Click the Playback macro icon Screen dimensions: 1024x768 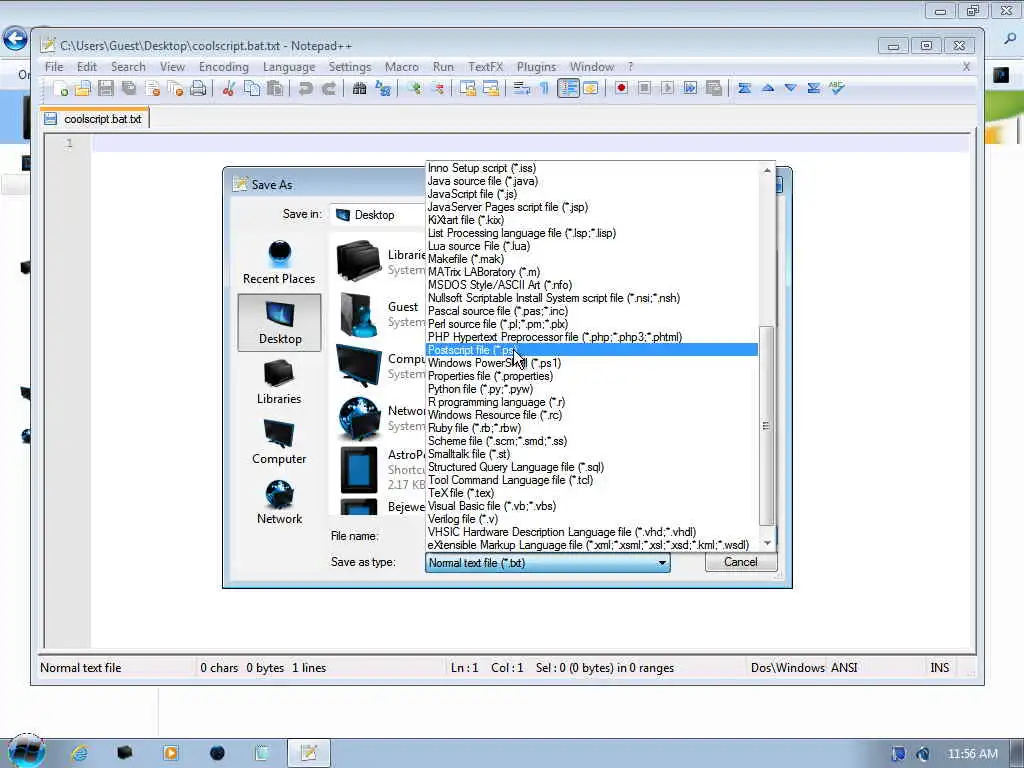[x=667, y=88]
